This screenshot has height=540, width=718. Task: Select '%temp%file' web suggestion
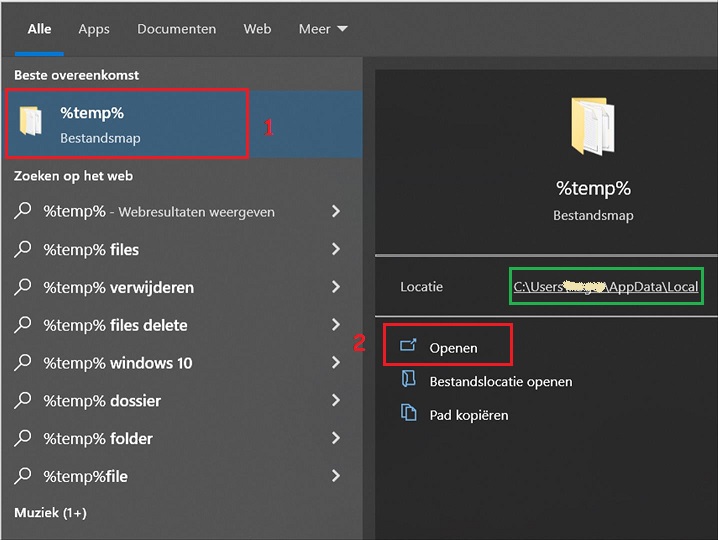pyautogui.click(x=85, y=477)
